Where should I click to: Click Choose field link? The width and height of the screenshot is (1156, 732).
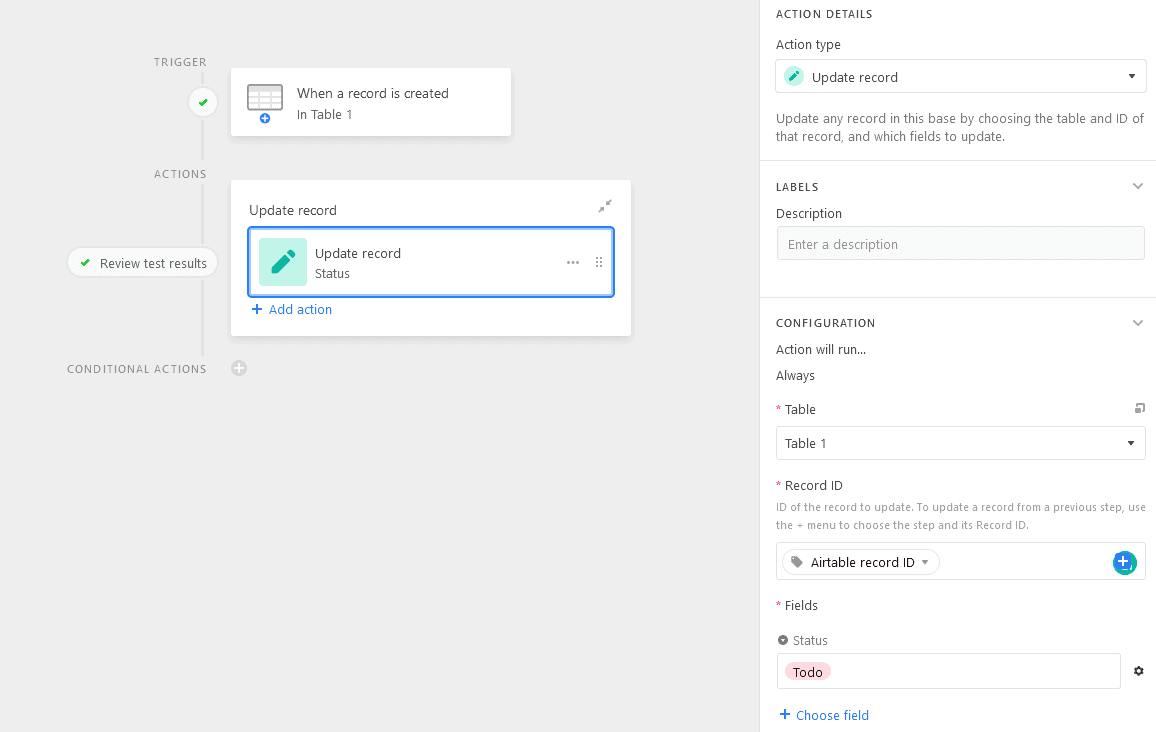(x=824, y=715)
